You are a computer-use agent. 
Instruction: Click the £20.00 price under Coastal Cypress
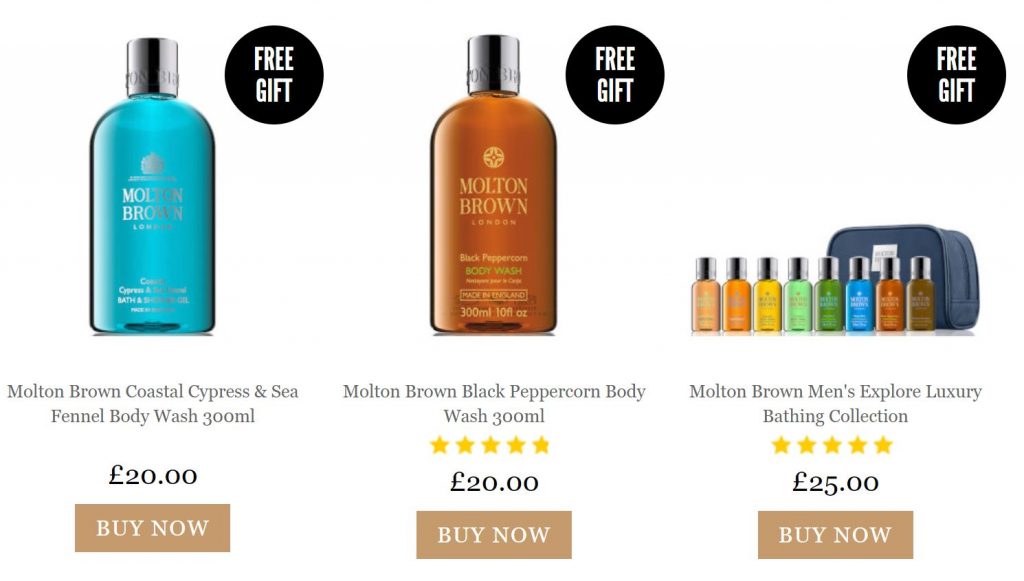click(152, 475)
